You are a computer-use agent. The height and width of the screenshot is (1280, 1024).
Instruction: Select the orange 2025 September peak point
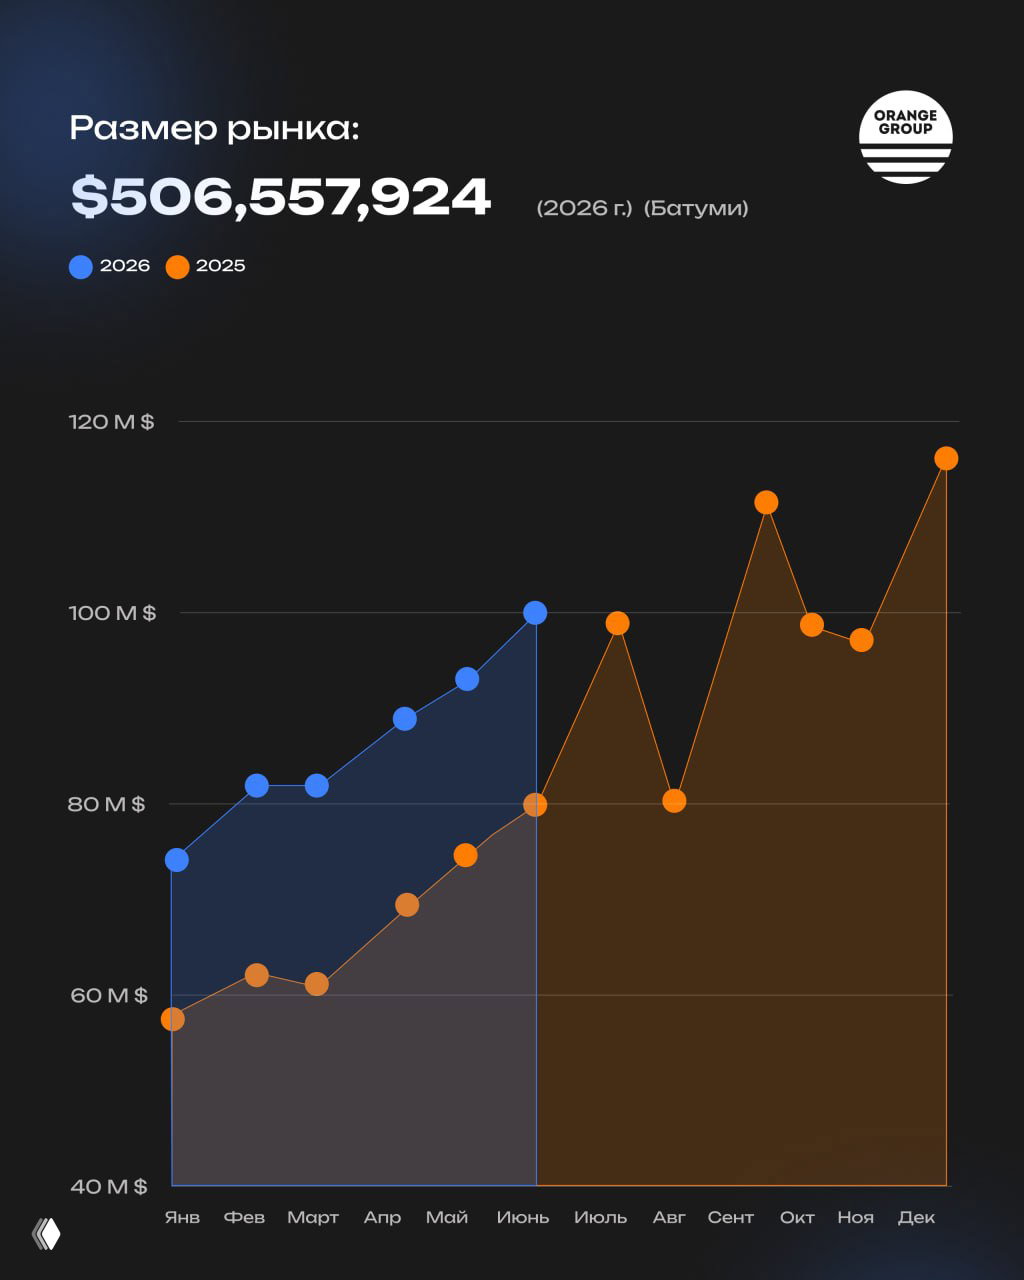pos(766,502)
